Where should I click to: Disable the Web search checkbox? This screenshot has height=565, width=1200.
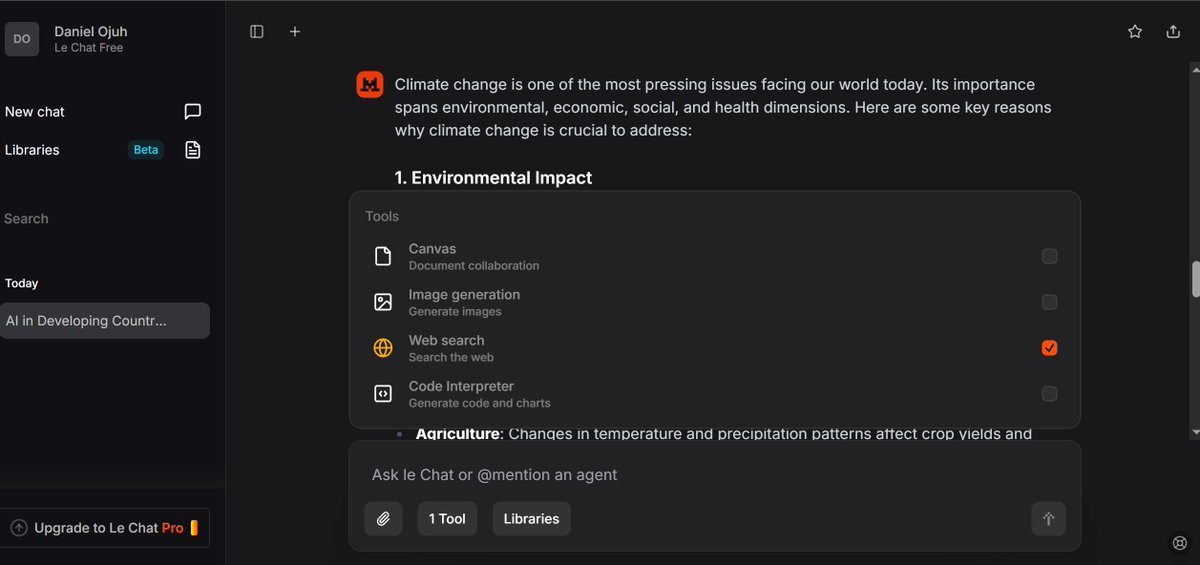(x=1049, y=348)
